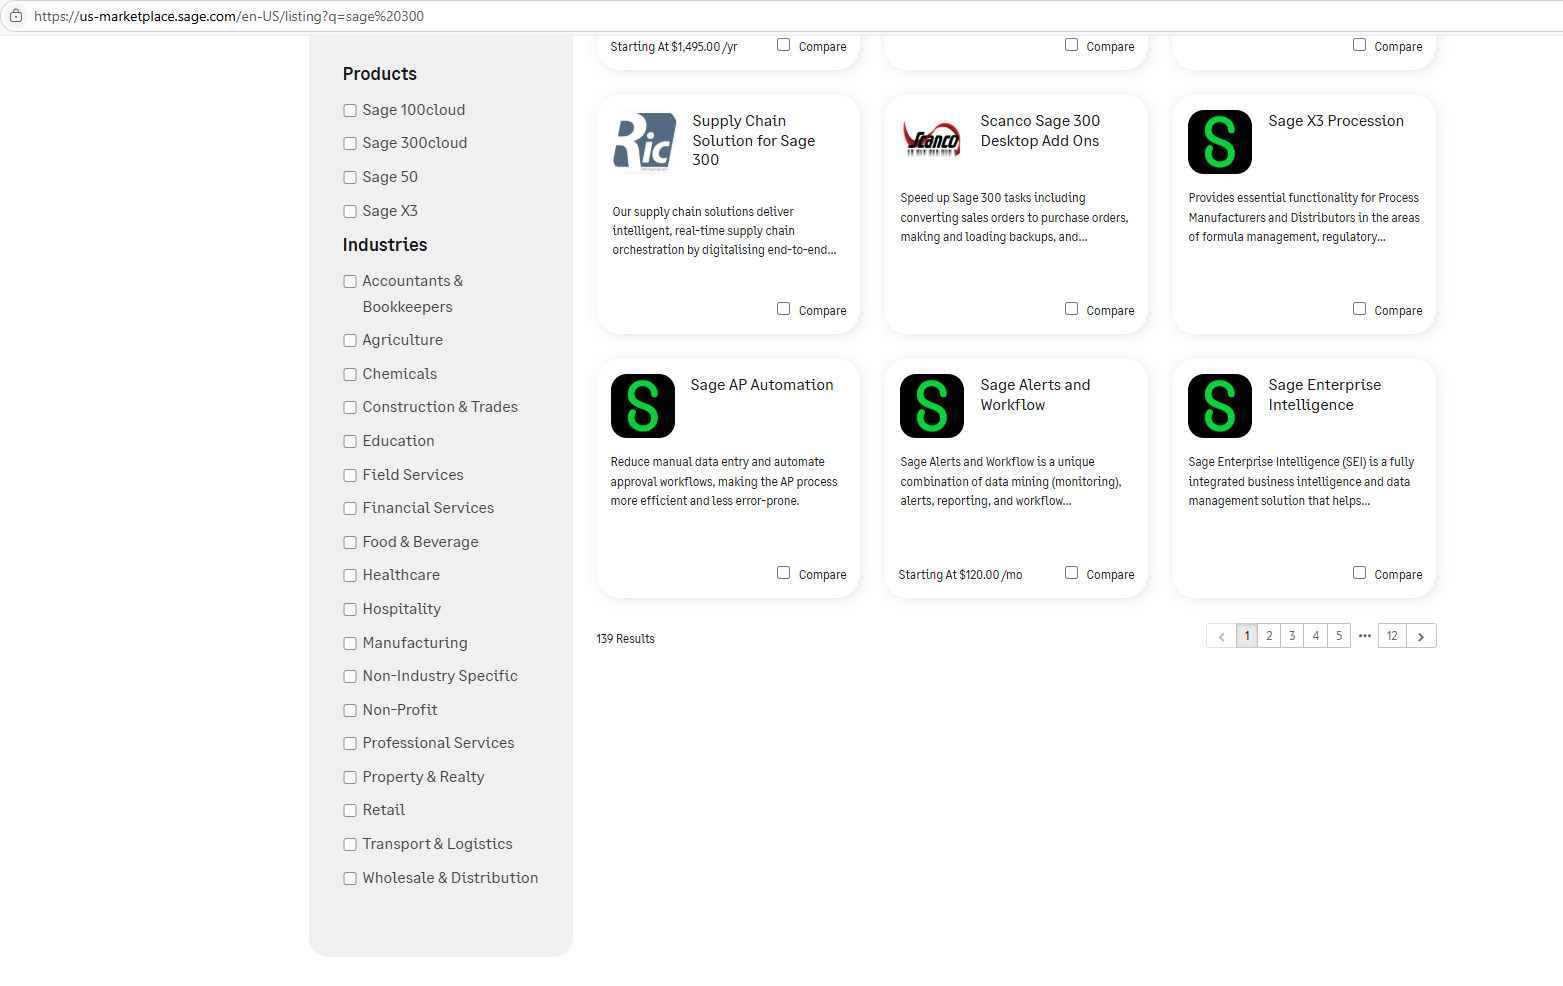Tick Transport & Logistics filter
This screenshot has height=986, width=1563.
click(350, 845)
